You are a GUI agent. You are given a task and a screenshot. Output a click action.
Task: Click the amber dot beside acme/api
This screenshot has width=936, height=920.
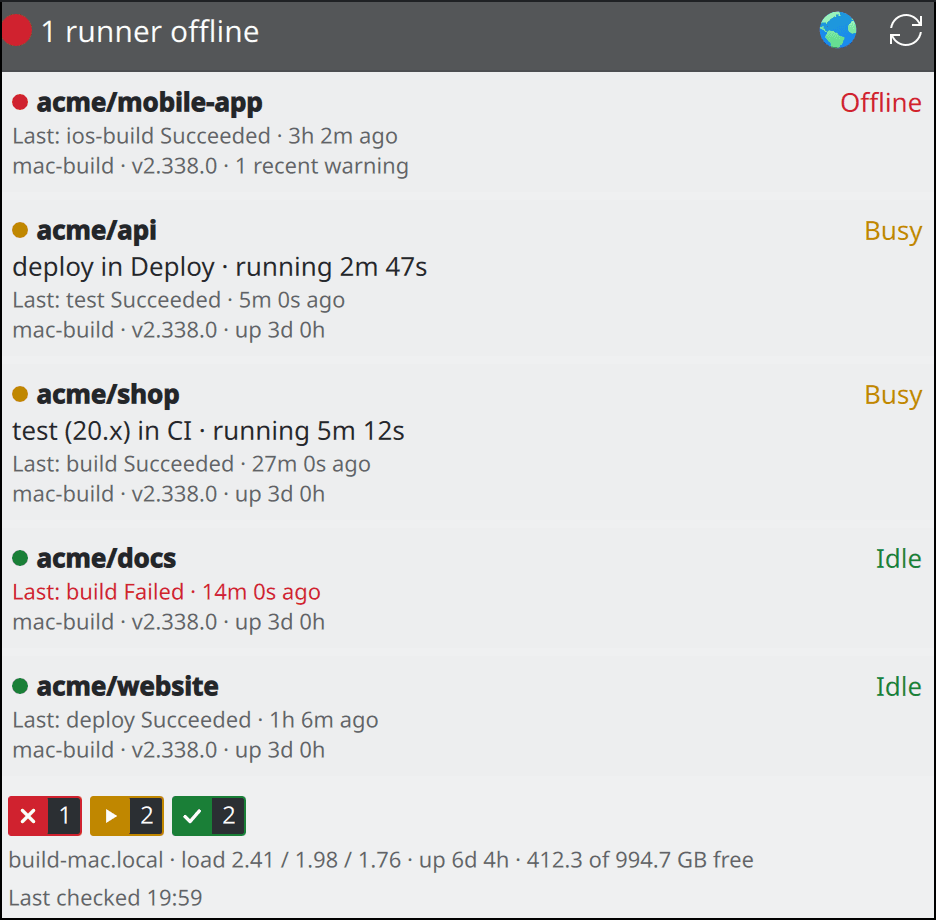click(x=20, y=230)
